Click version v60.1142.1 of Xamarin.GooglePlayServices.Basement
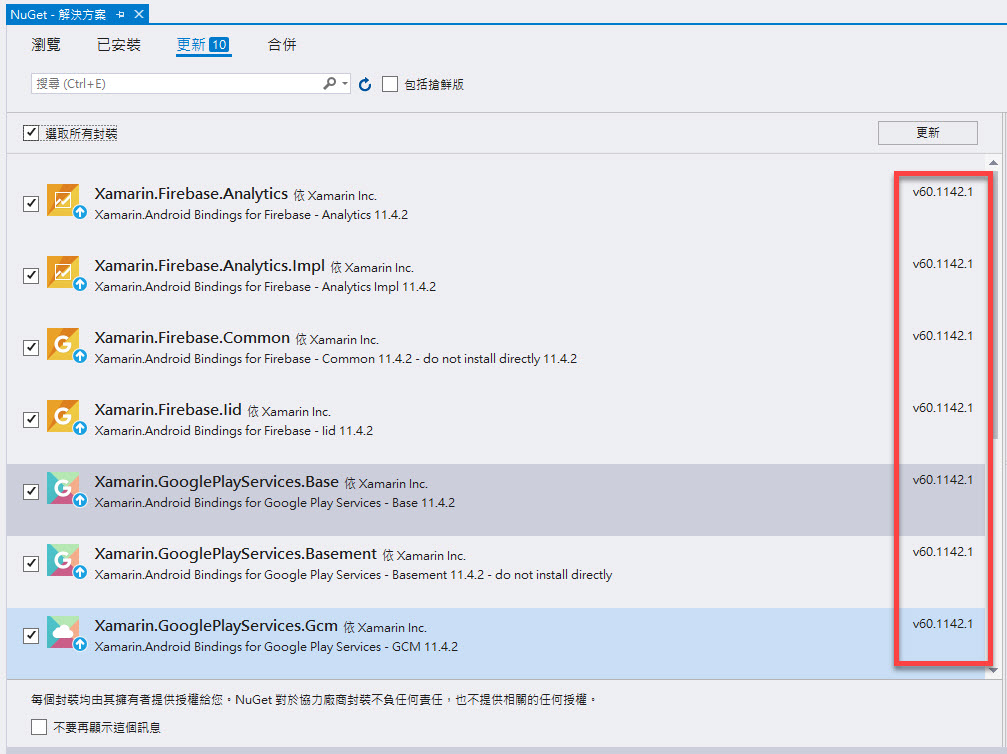Screen dimensions: 1007x754 tap(942, 552)
